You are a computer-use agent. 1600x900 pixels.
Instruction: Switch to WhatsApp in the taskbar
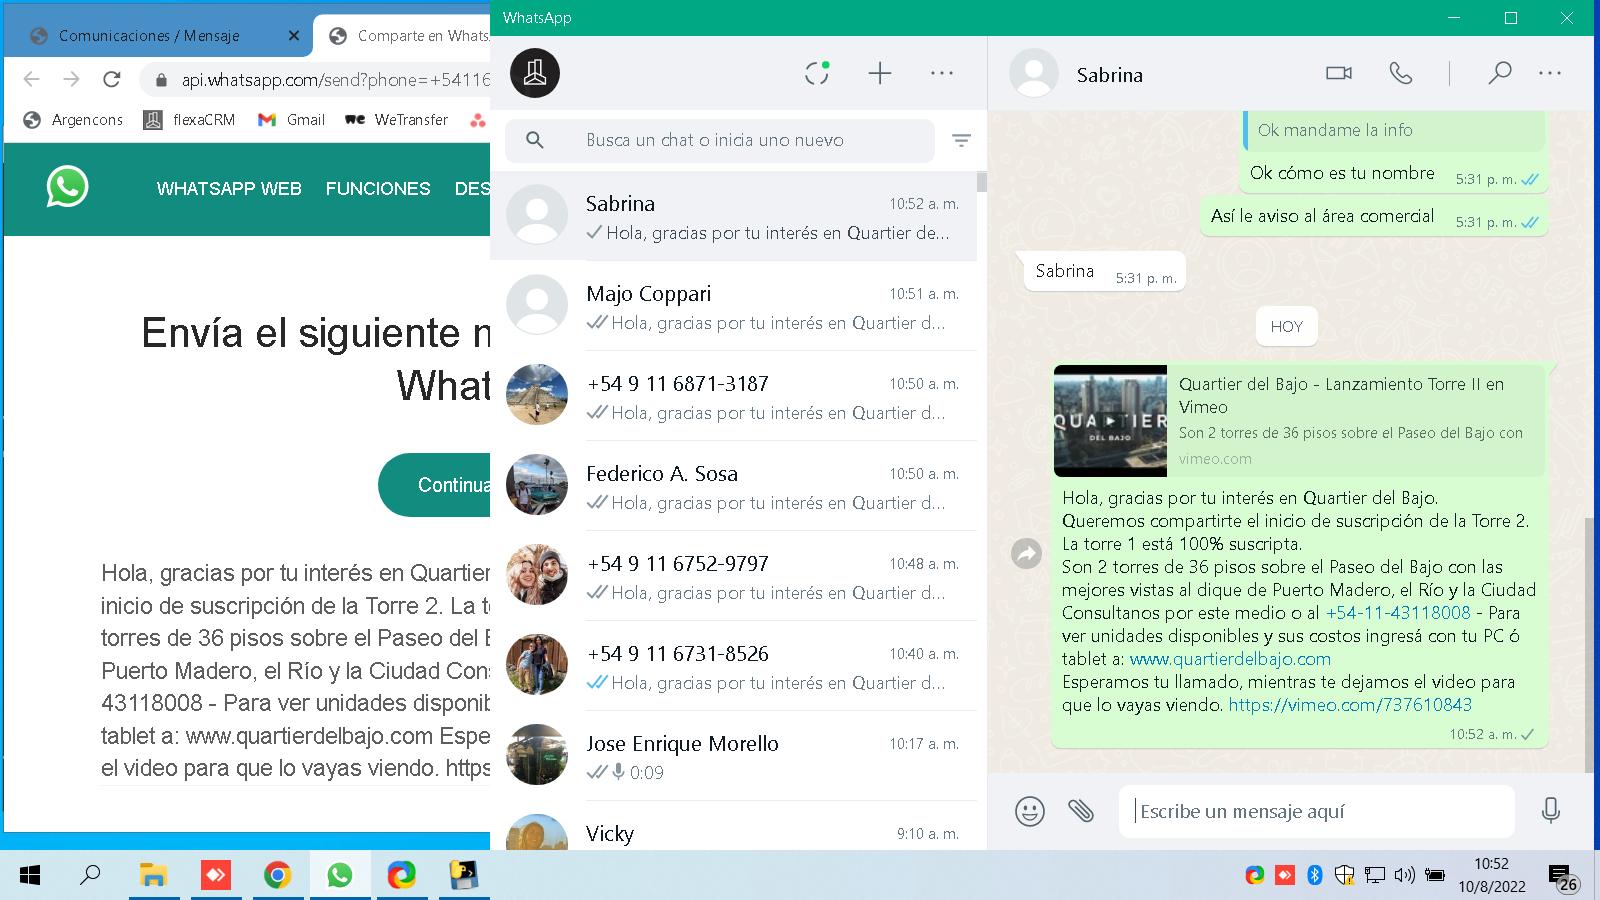point(339,876)
